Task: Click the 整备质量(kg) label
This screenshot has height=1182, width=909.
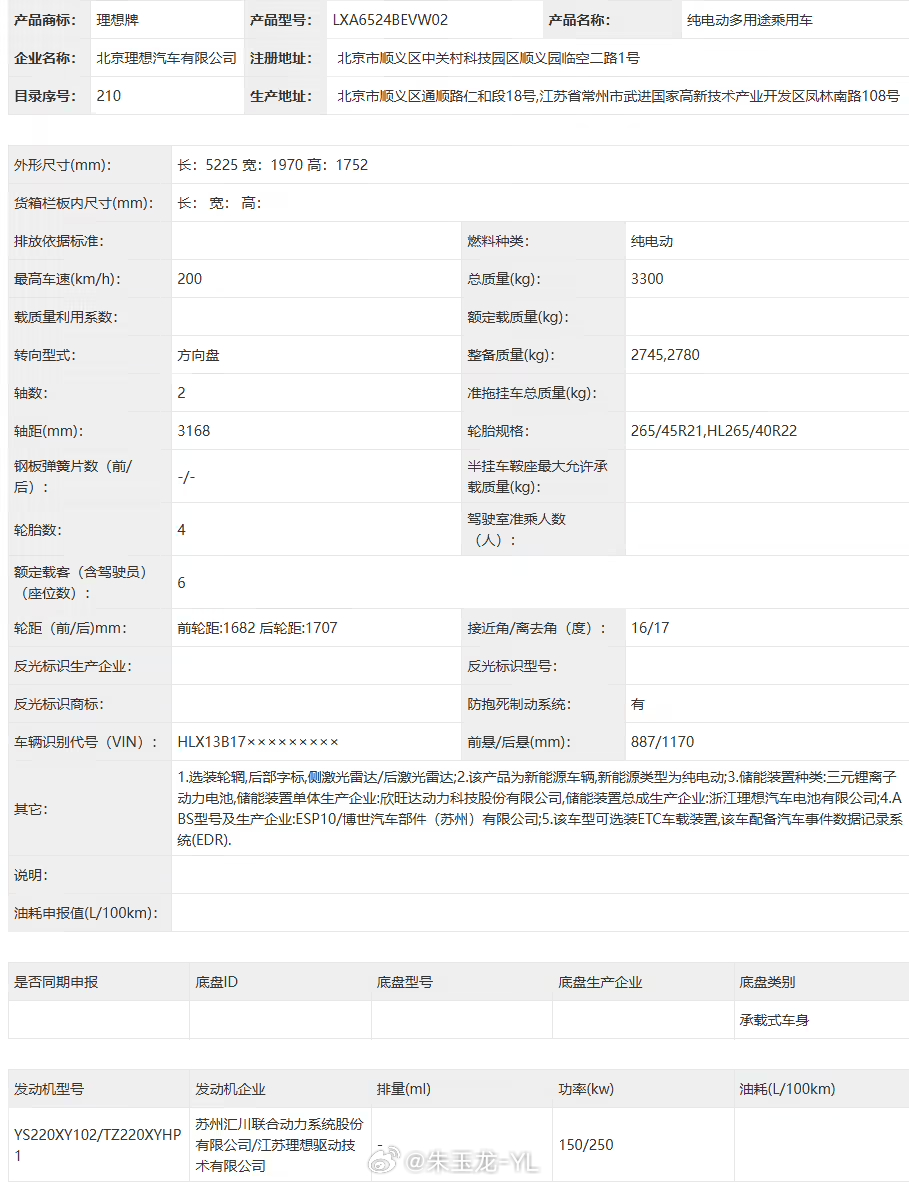Action: click(511, 355)
